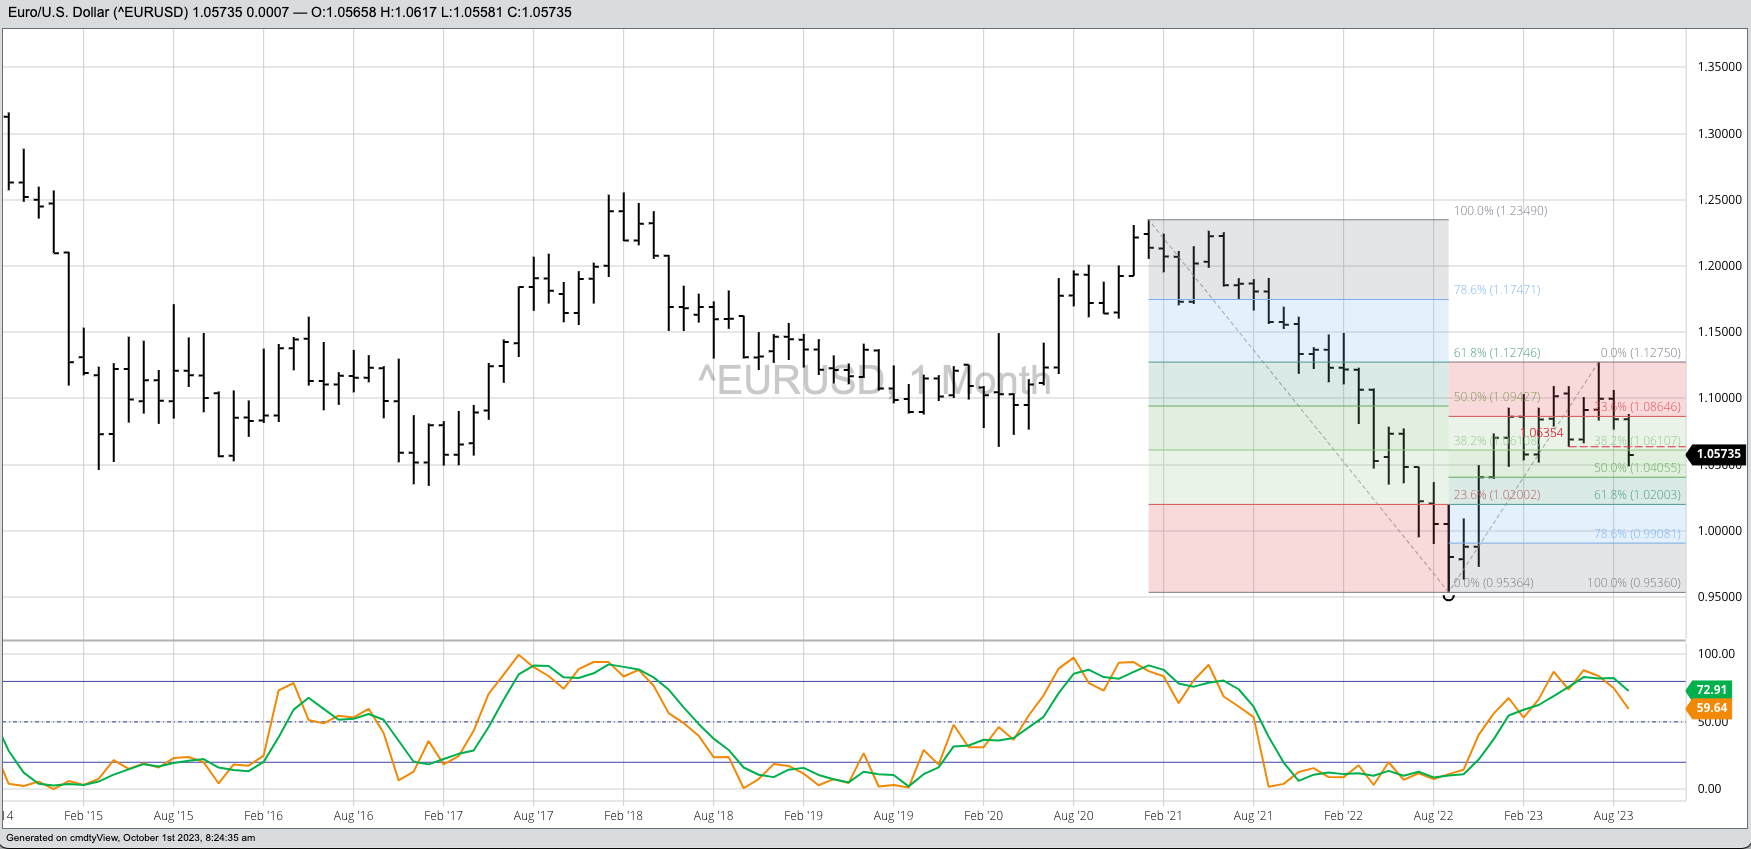1751x849 pixels.
Task: Click the Aug '22 date axis label
Action: click(1433, 816)
